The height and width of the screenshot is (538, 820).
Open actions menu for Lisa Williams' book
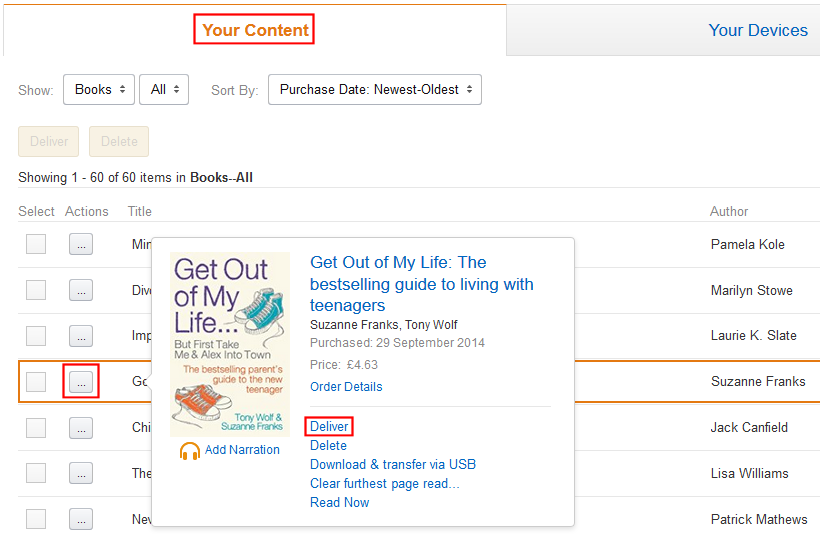[81, 473]
